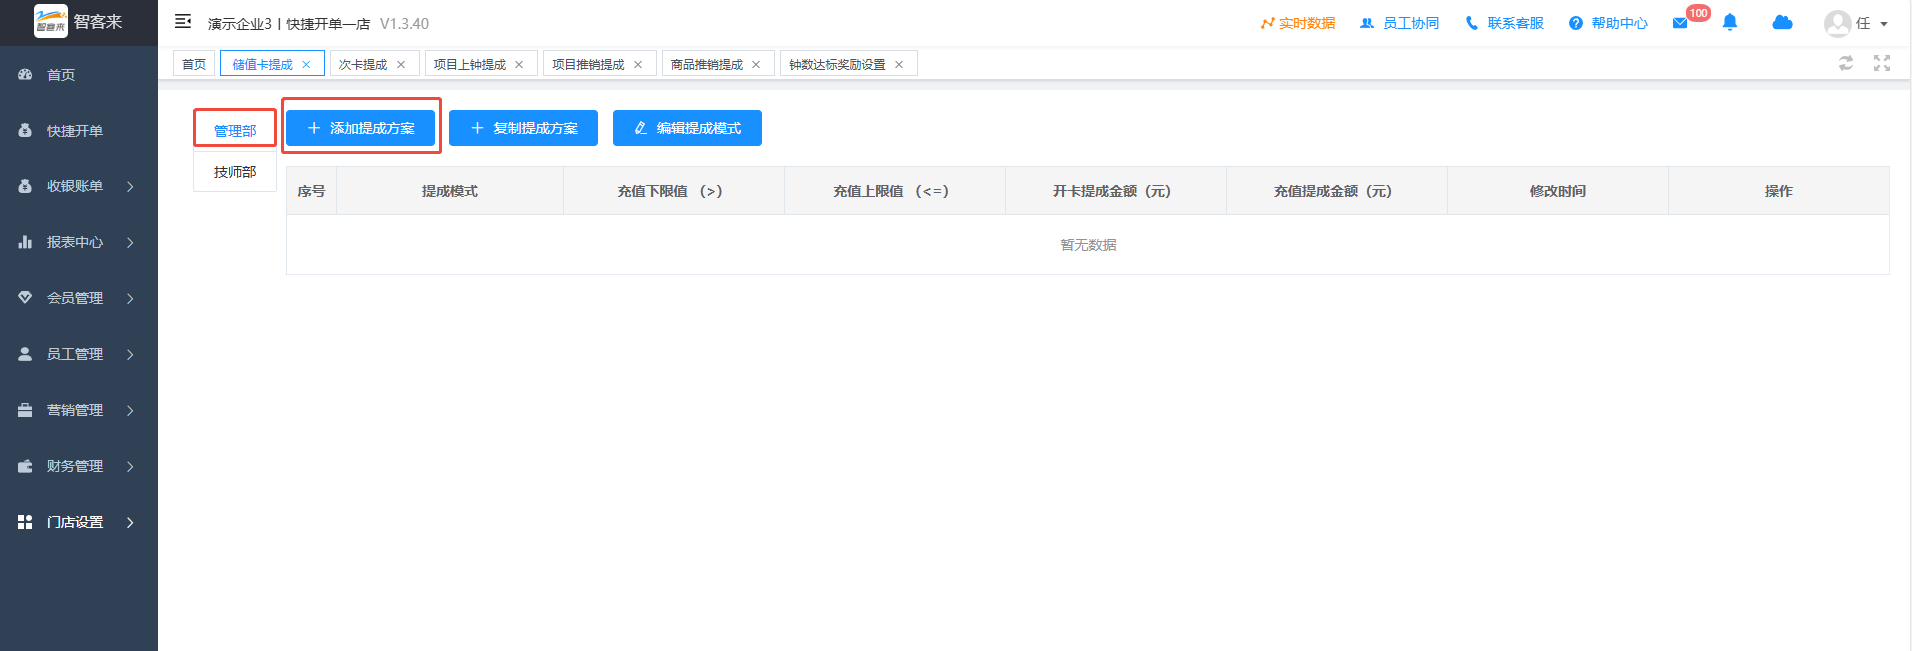Viewport: 1912px width, 651px height.
Task: Click the 添加提成方案 button
Action: 360,128
